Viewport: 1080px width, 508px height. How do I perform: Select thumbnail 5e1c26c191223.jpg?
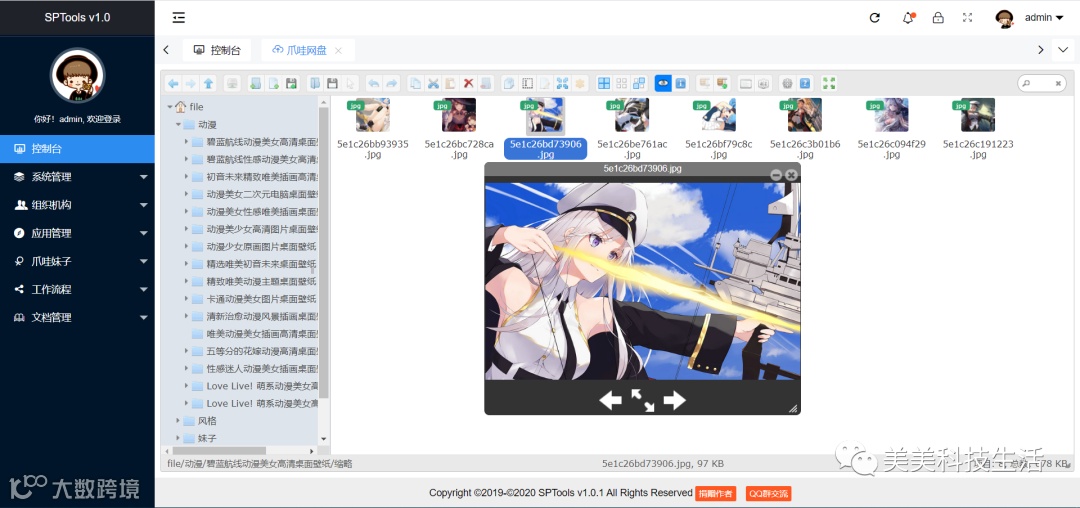tap(977, 129)
